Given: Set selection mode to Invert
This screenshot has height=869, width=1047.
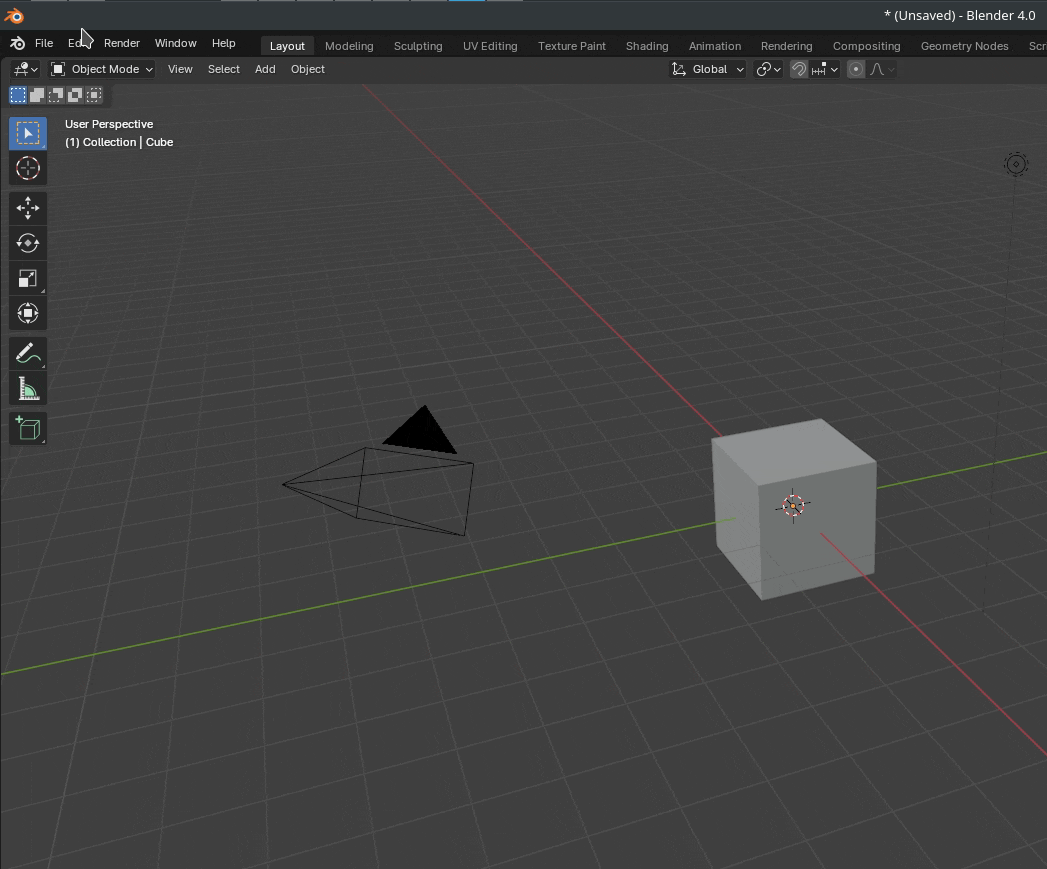Looking at the screenshot, I should pyautogui.click(x=75, y=95).
